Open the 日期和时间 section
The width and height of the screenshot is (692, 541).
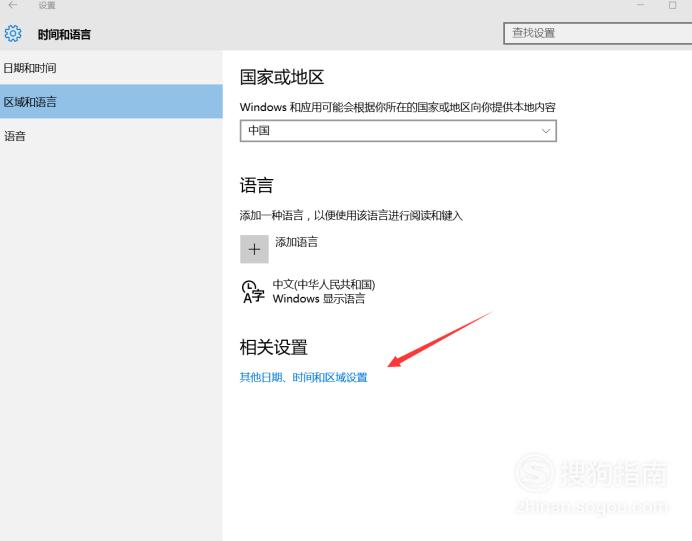[x=111, y=68]
